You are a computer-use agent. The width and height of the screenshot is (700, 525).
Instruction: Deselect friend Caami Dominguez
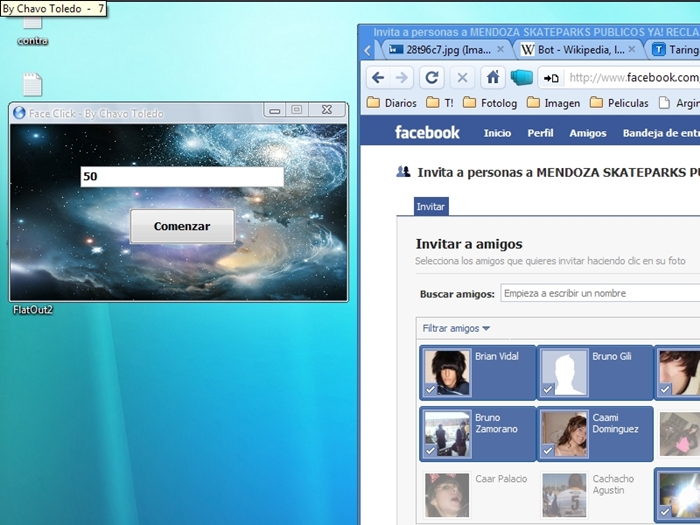(595, 433)
